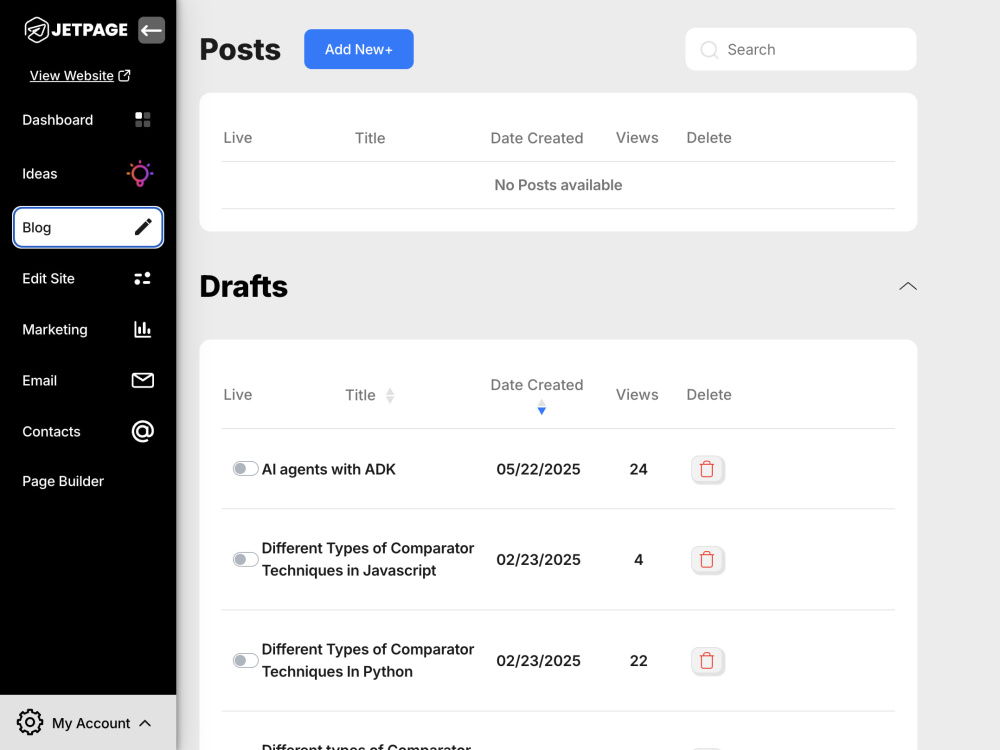The width and height of the screenshot is (1000, 750).
Task: Click into the Search posts field
Action: [x=800, y=49]
